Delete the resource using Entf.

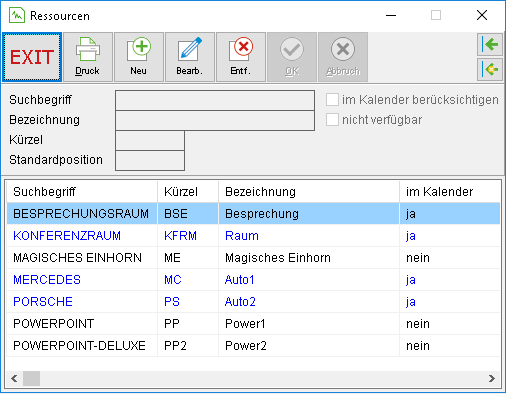click(x=241, y=57)
